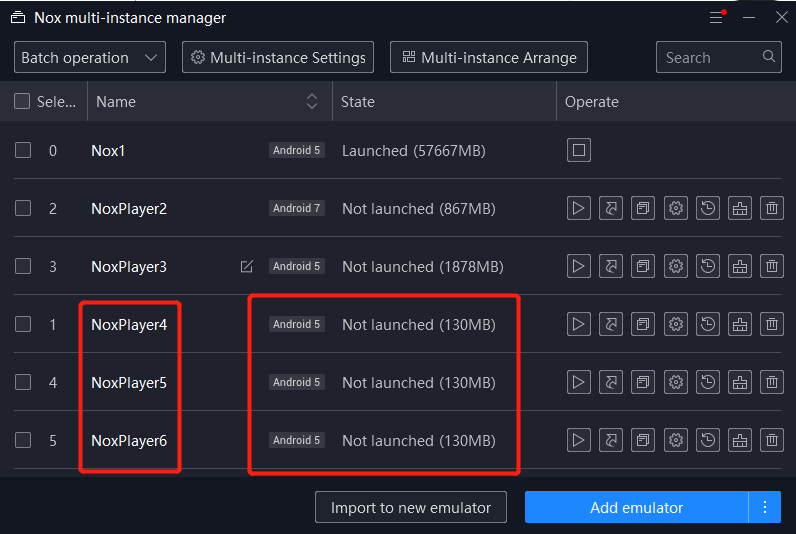
Task: Click Not launched (1878MB) state text
Action: click(423, 266)
